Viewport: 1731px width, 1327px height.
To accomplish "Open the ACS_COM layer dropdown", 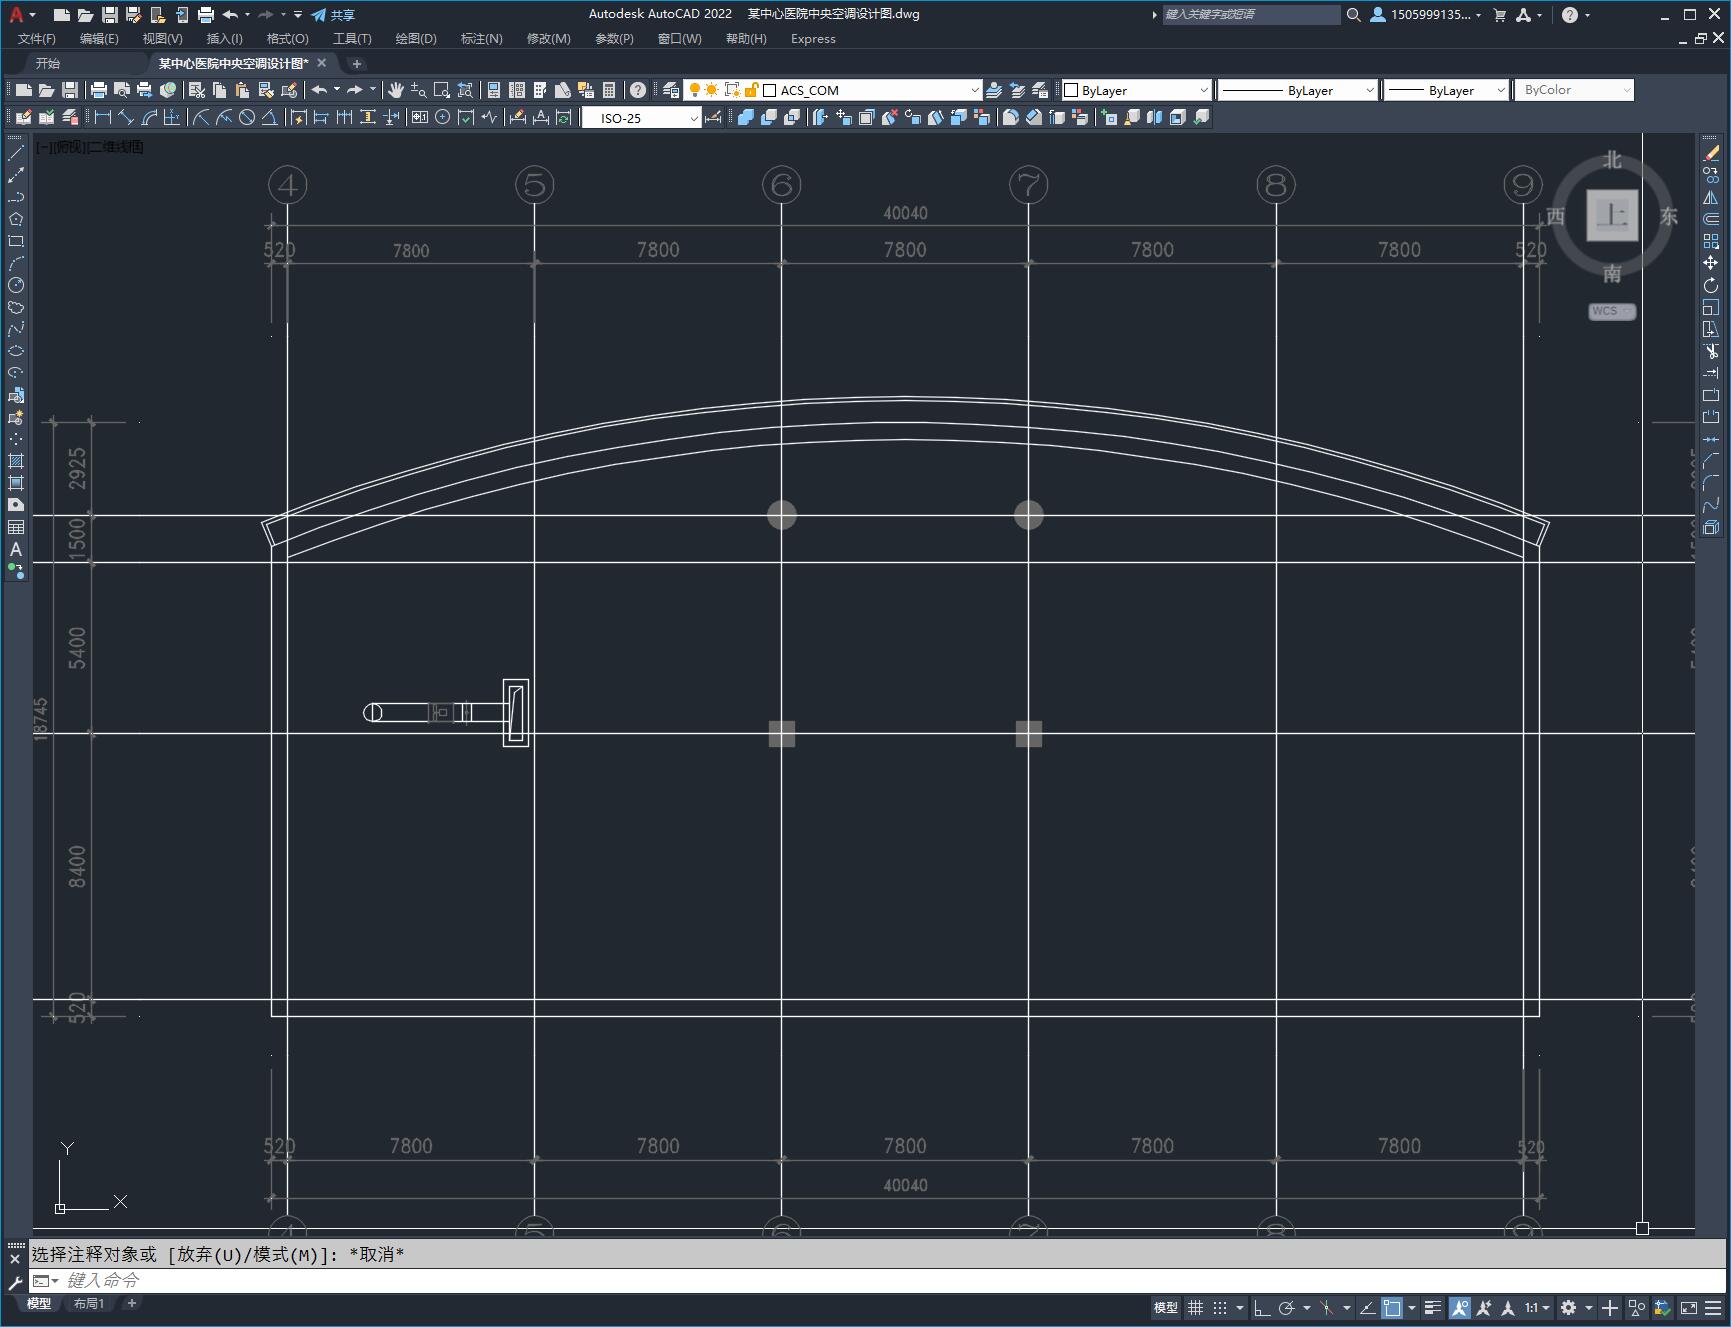I will pos(975,90).
